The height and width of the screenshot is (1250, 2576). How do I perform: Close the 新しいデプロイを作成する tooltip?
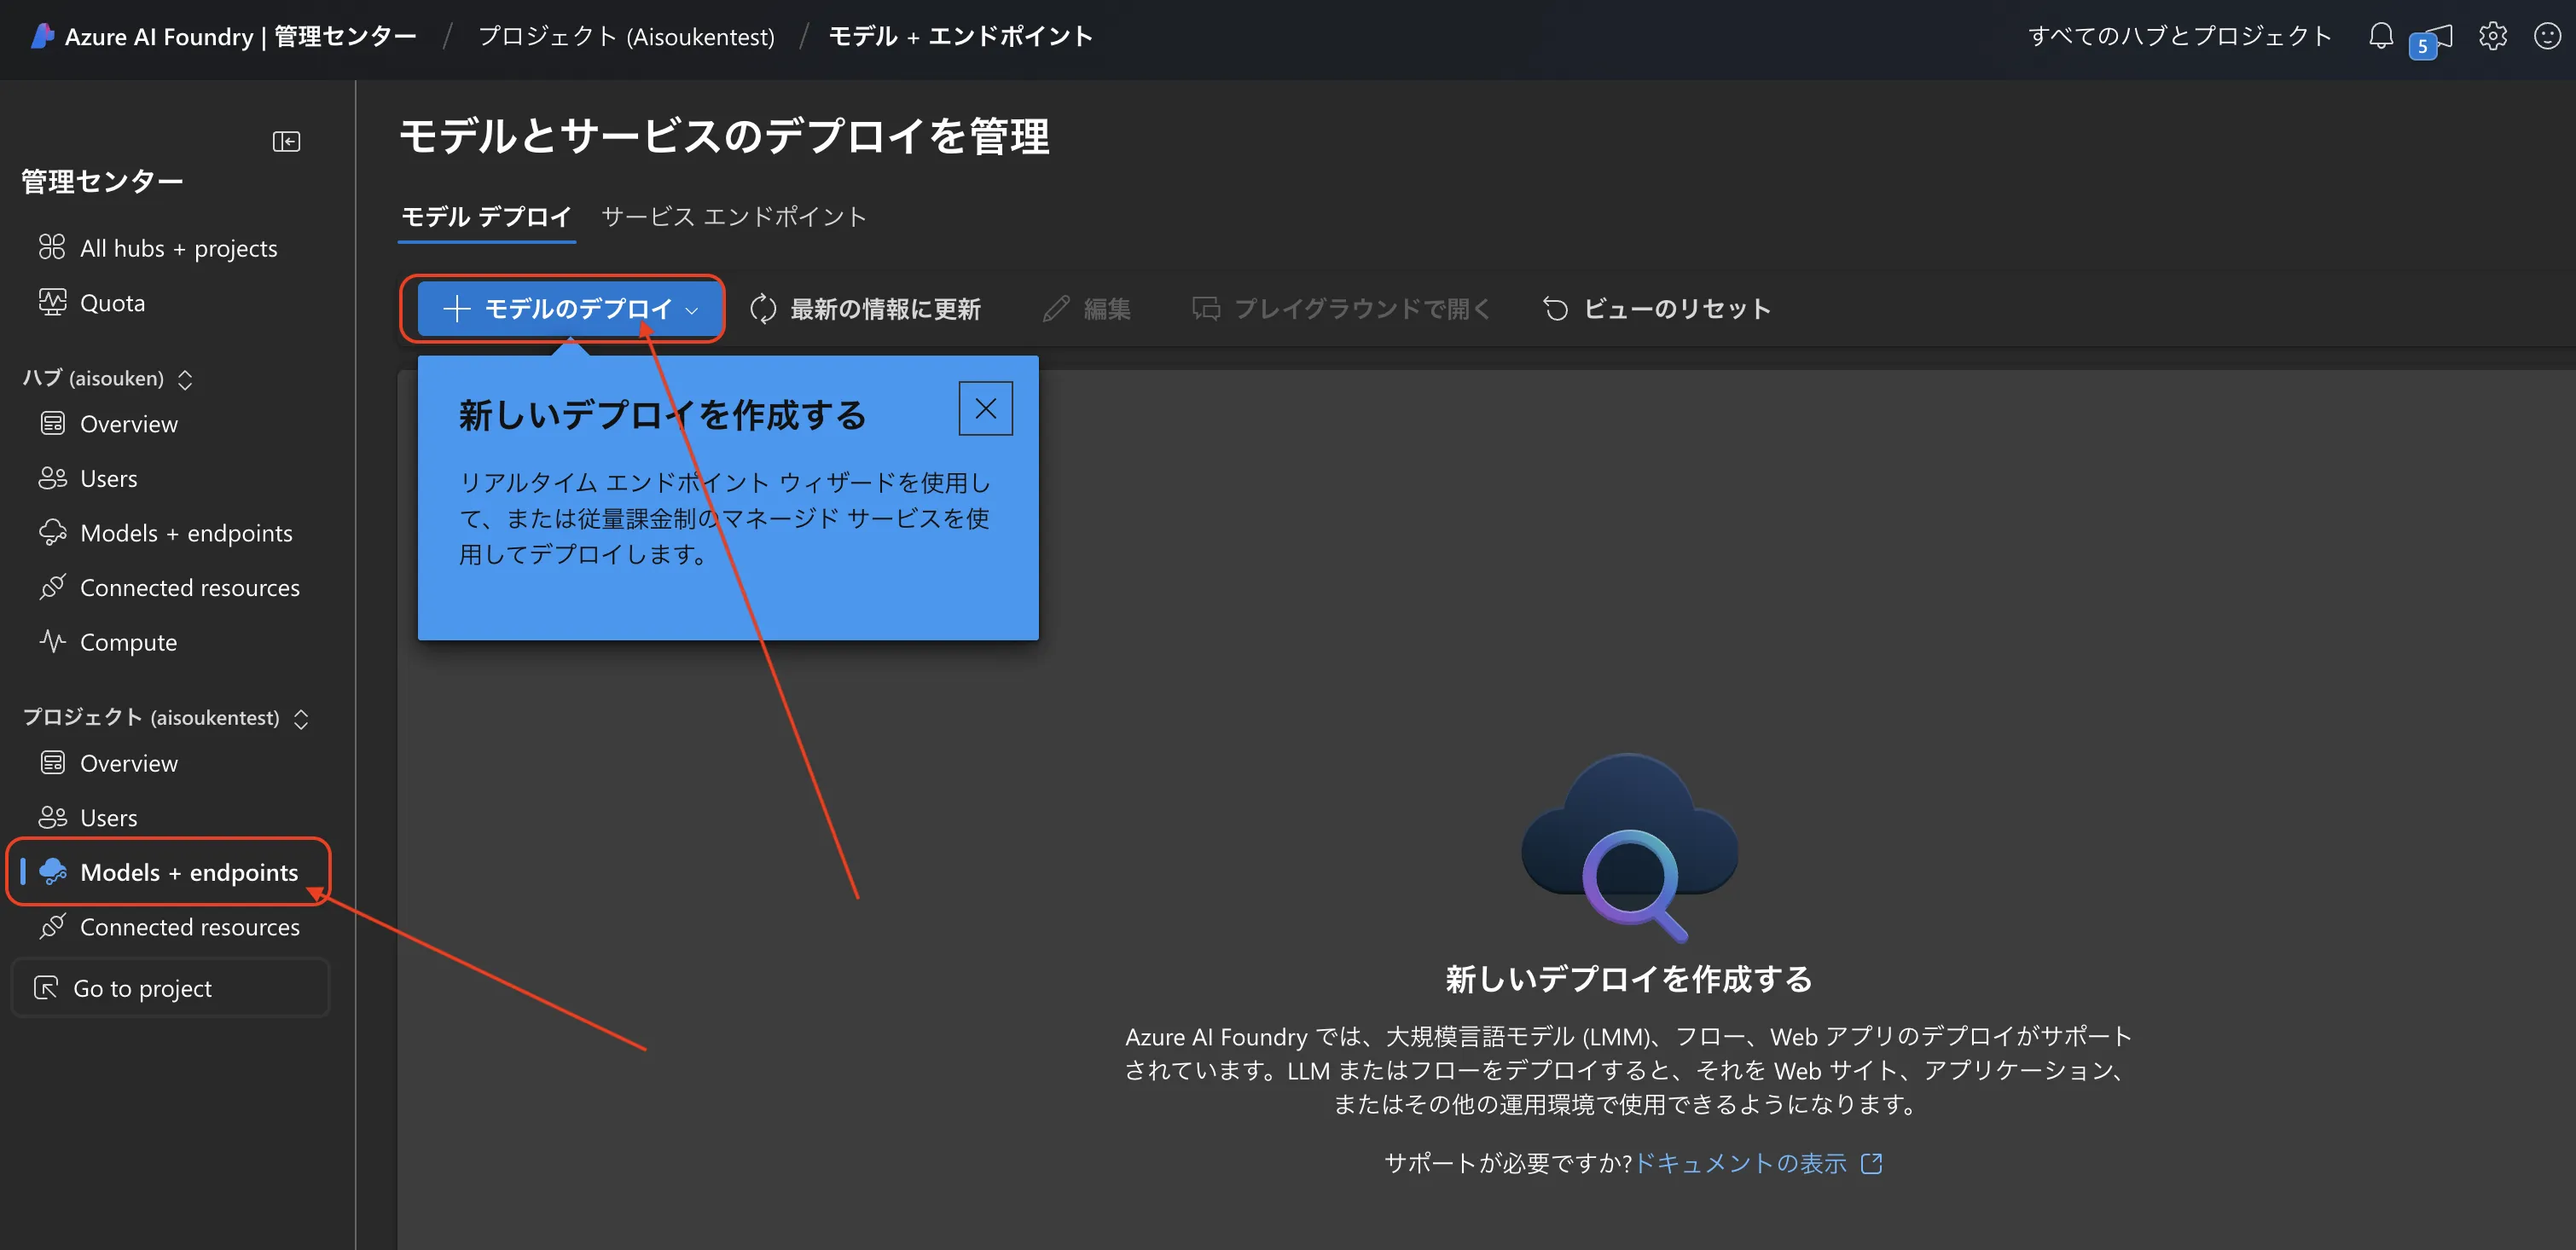(986, 408)
